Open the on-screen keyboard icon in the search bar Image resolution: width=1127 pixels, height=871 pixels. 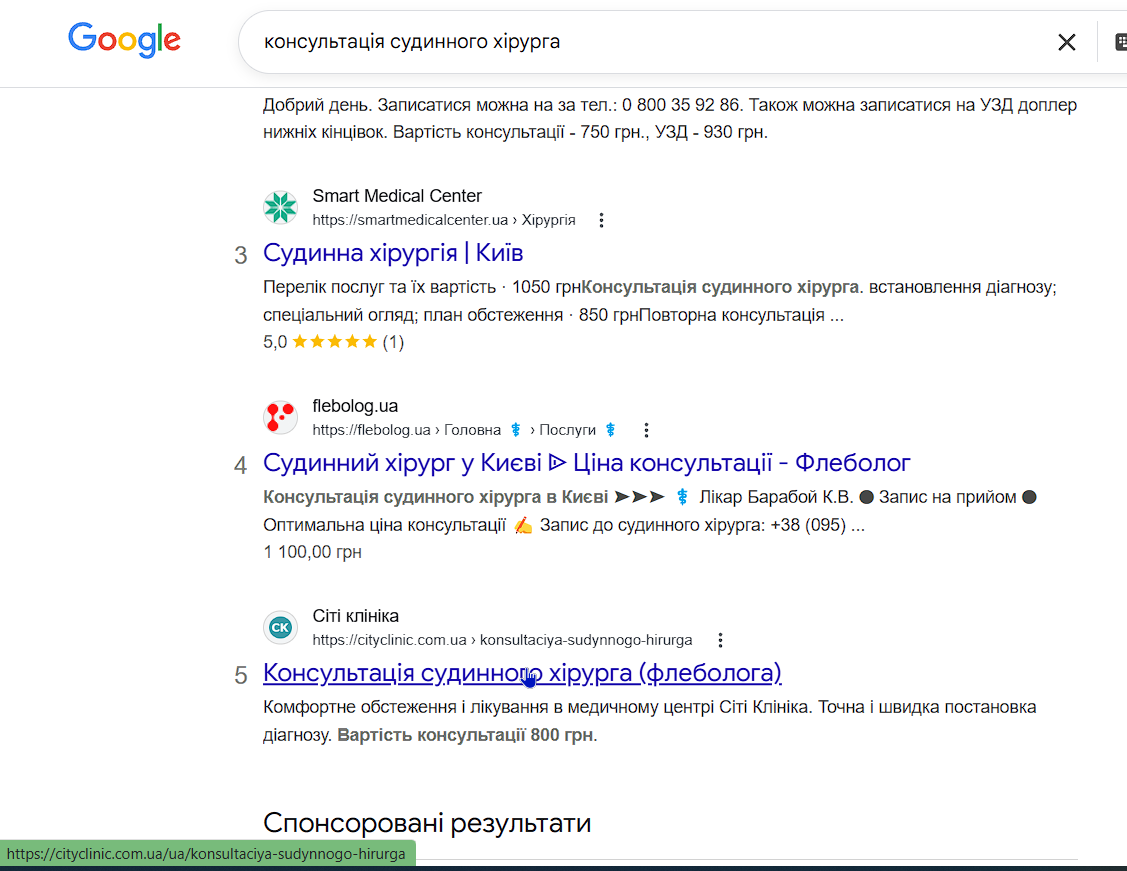(x=1121, y=42)
